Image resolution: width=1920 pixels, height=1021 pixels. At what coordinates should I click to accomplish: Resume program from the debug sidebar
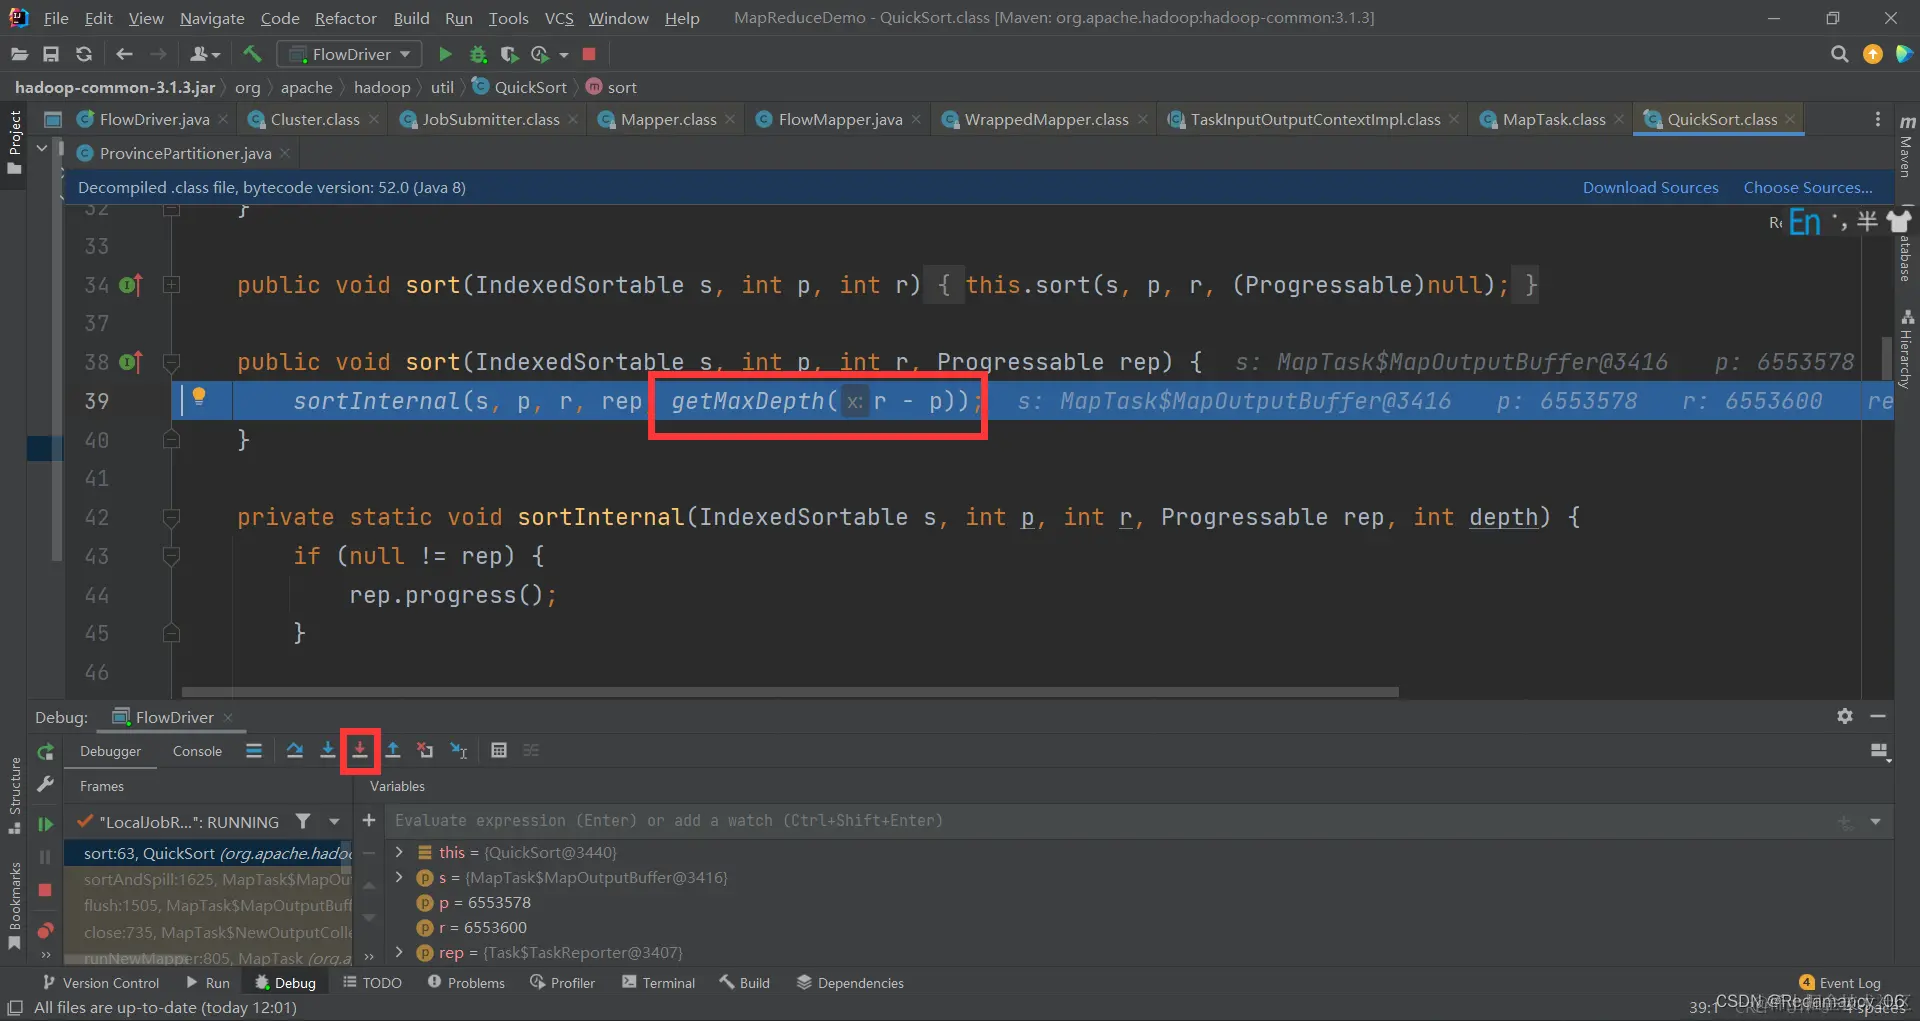point(45,824)
